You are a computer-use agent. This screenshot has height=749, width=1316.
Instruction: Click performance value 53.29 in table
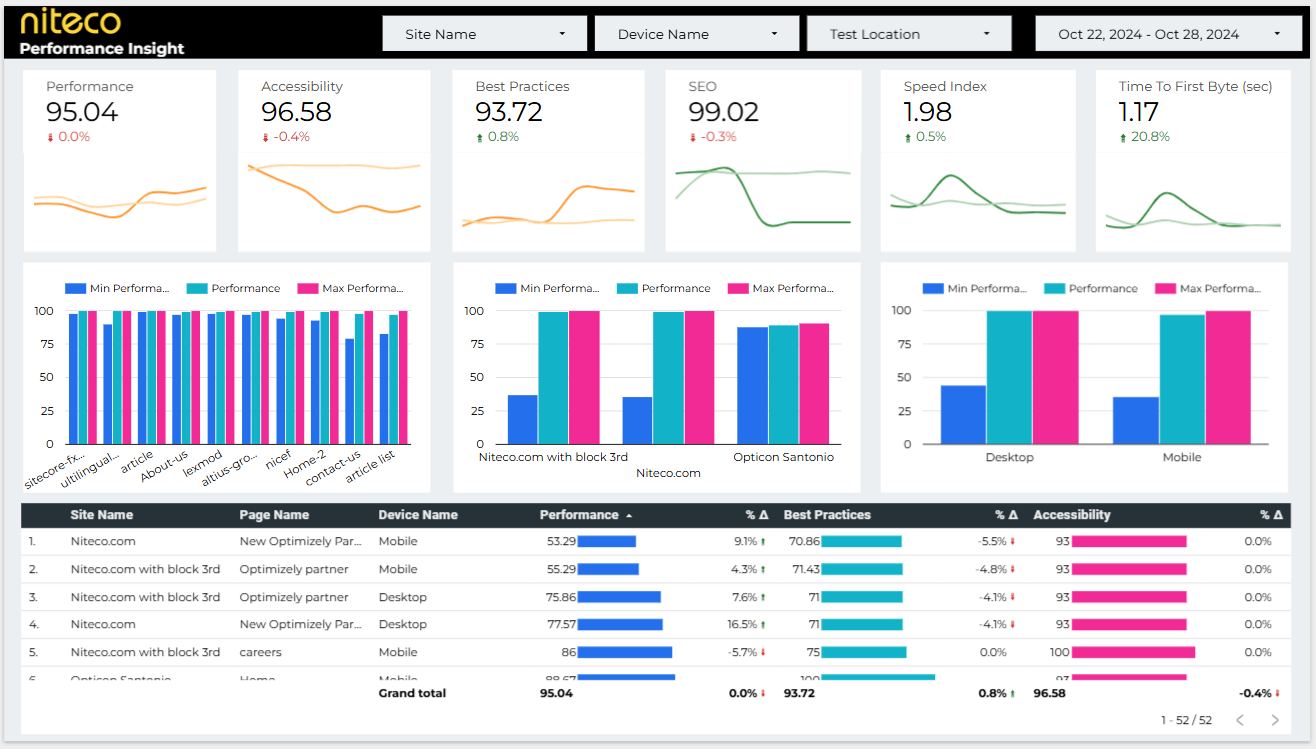(561, 541)
